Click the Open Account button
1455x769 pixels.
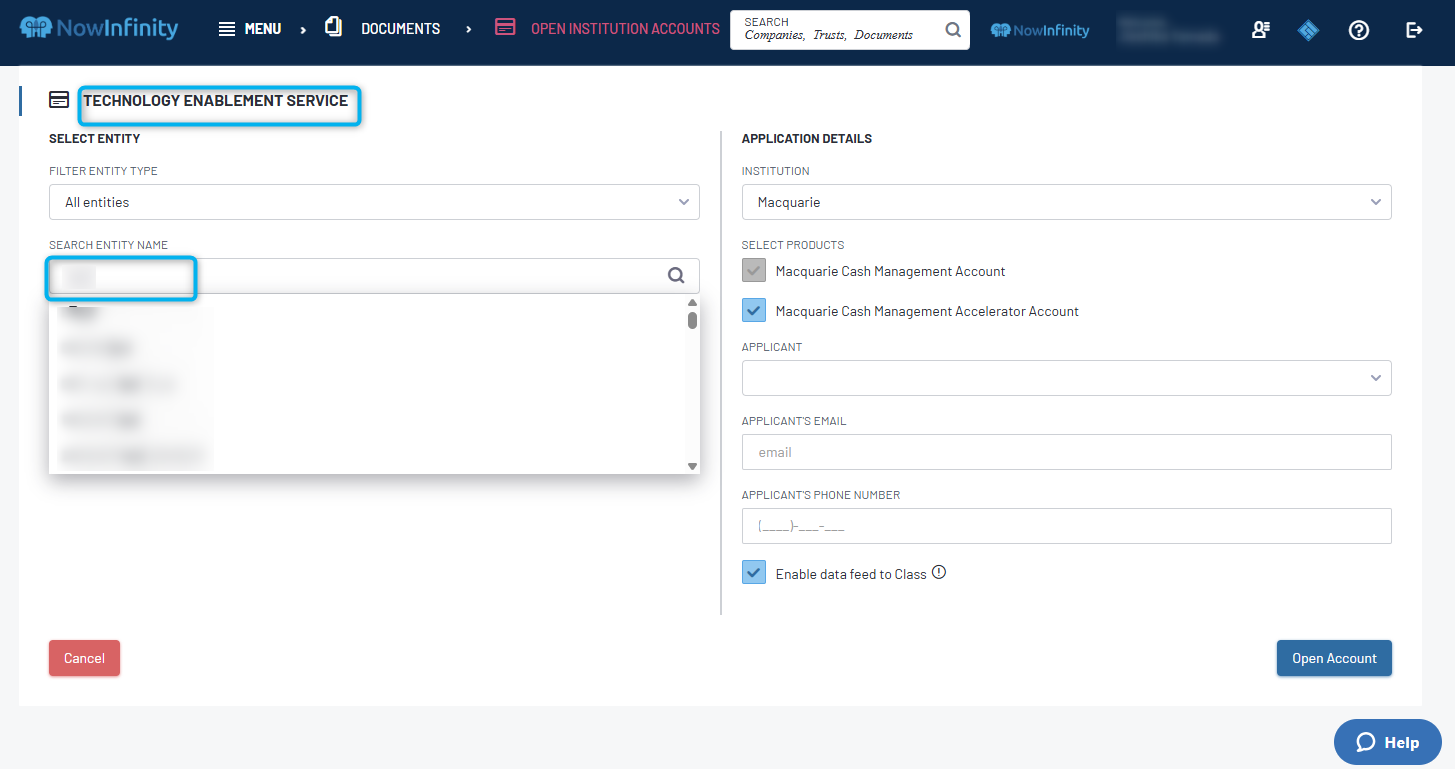(x=1334, y=658)
